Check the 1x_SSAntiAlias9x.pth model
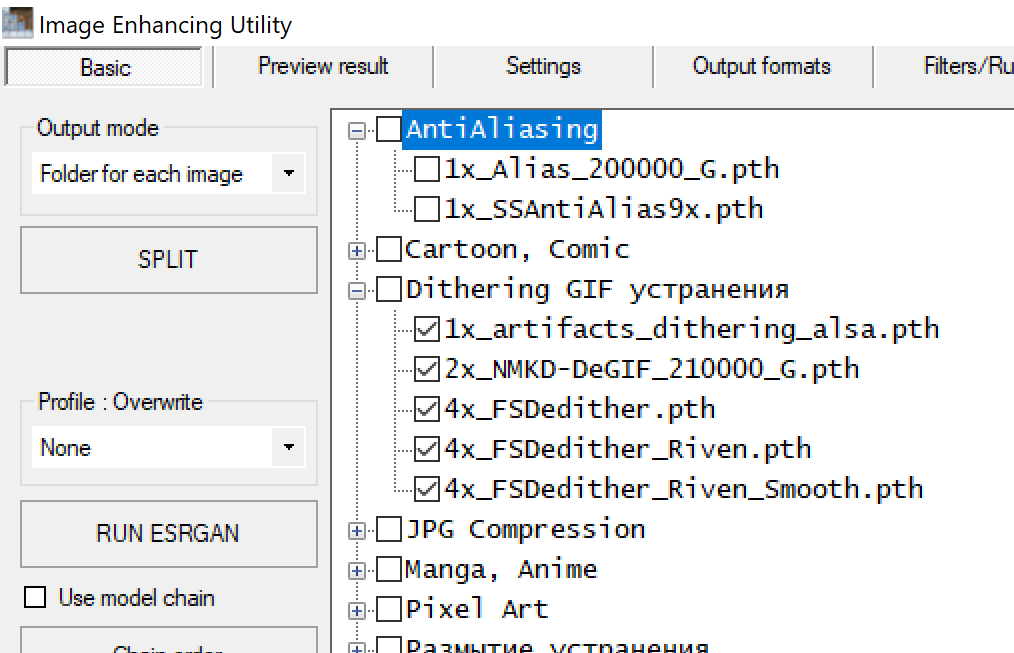1014x653 pixels. point(427,208)
